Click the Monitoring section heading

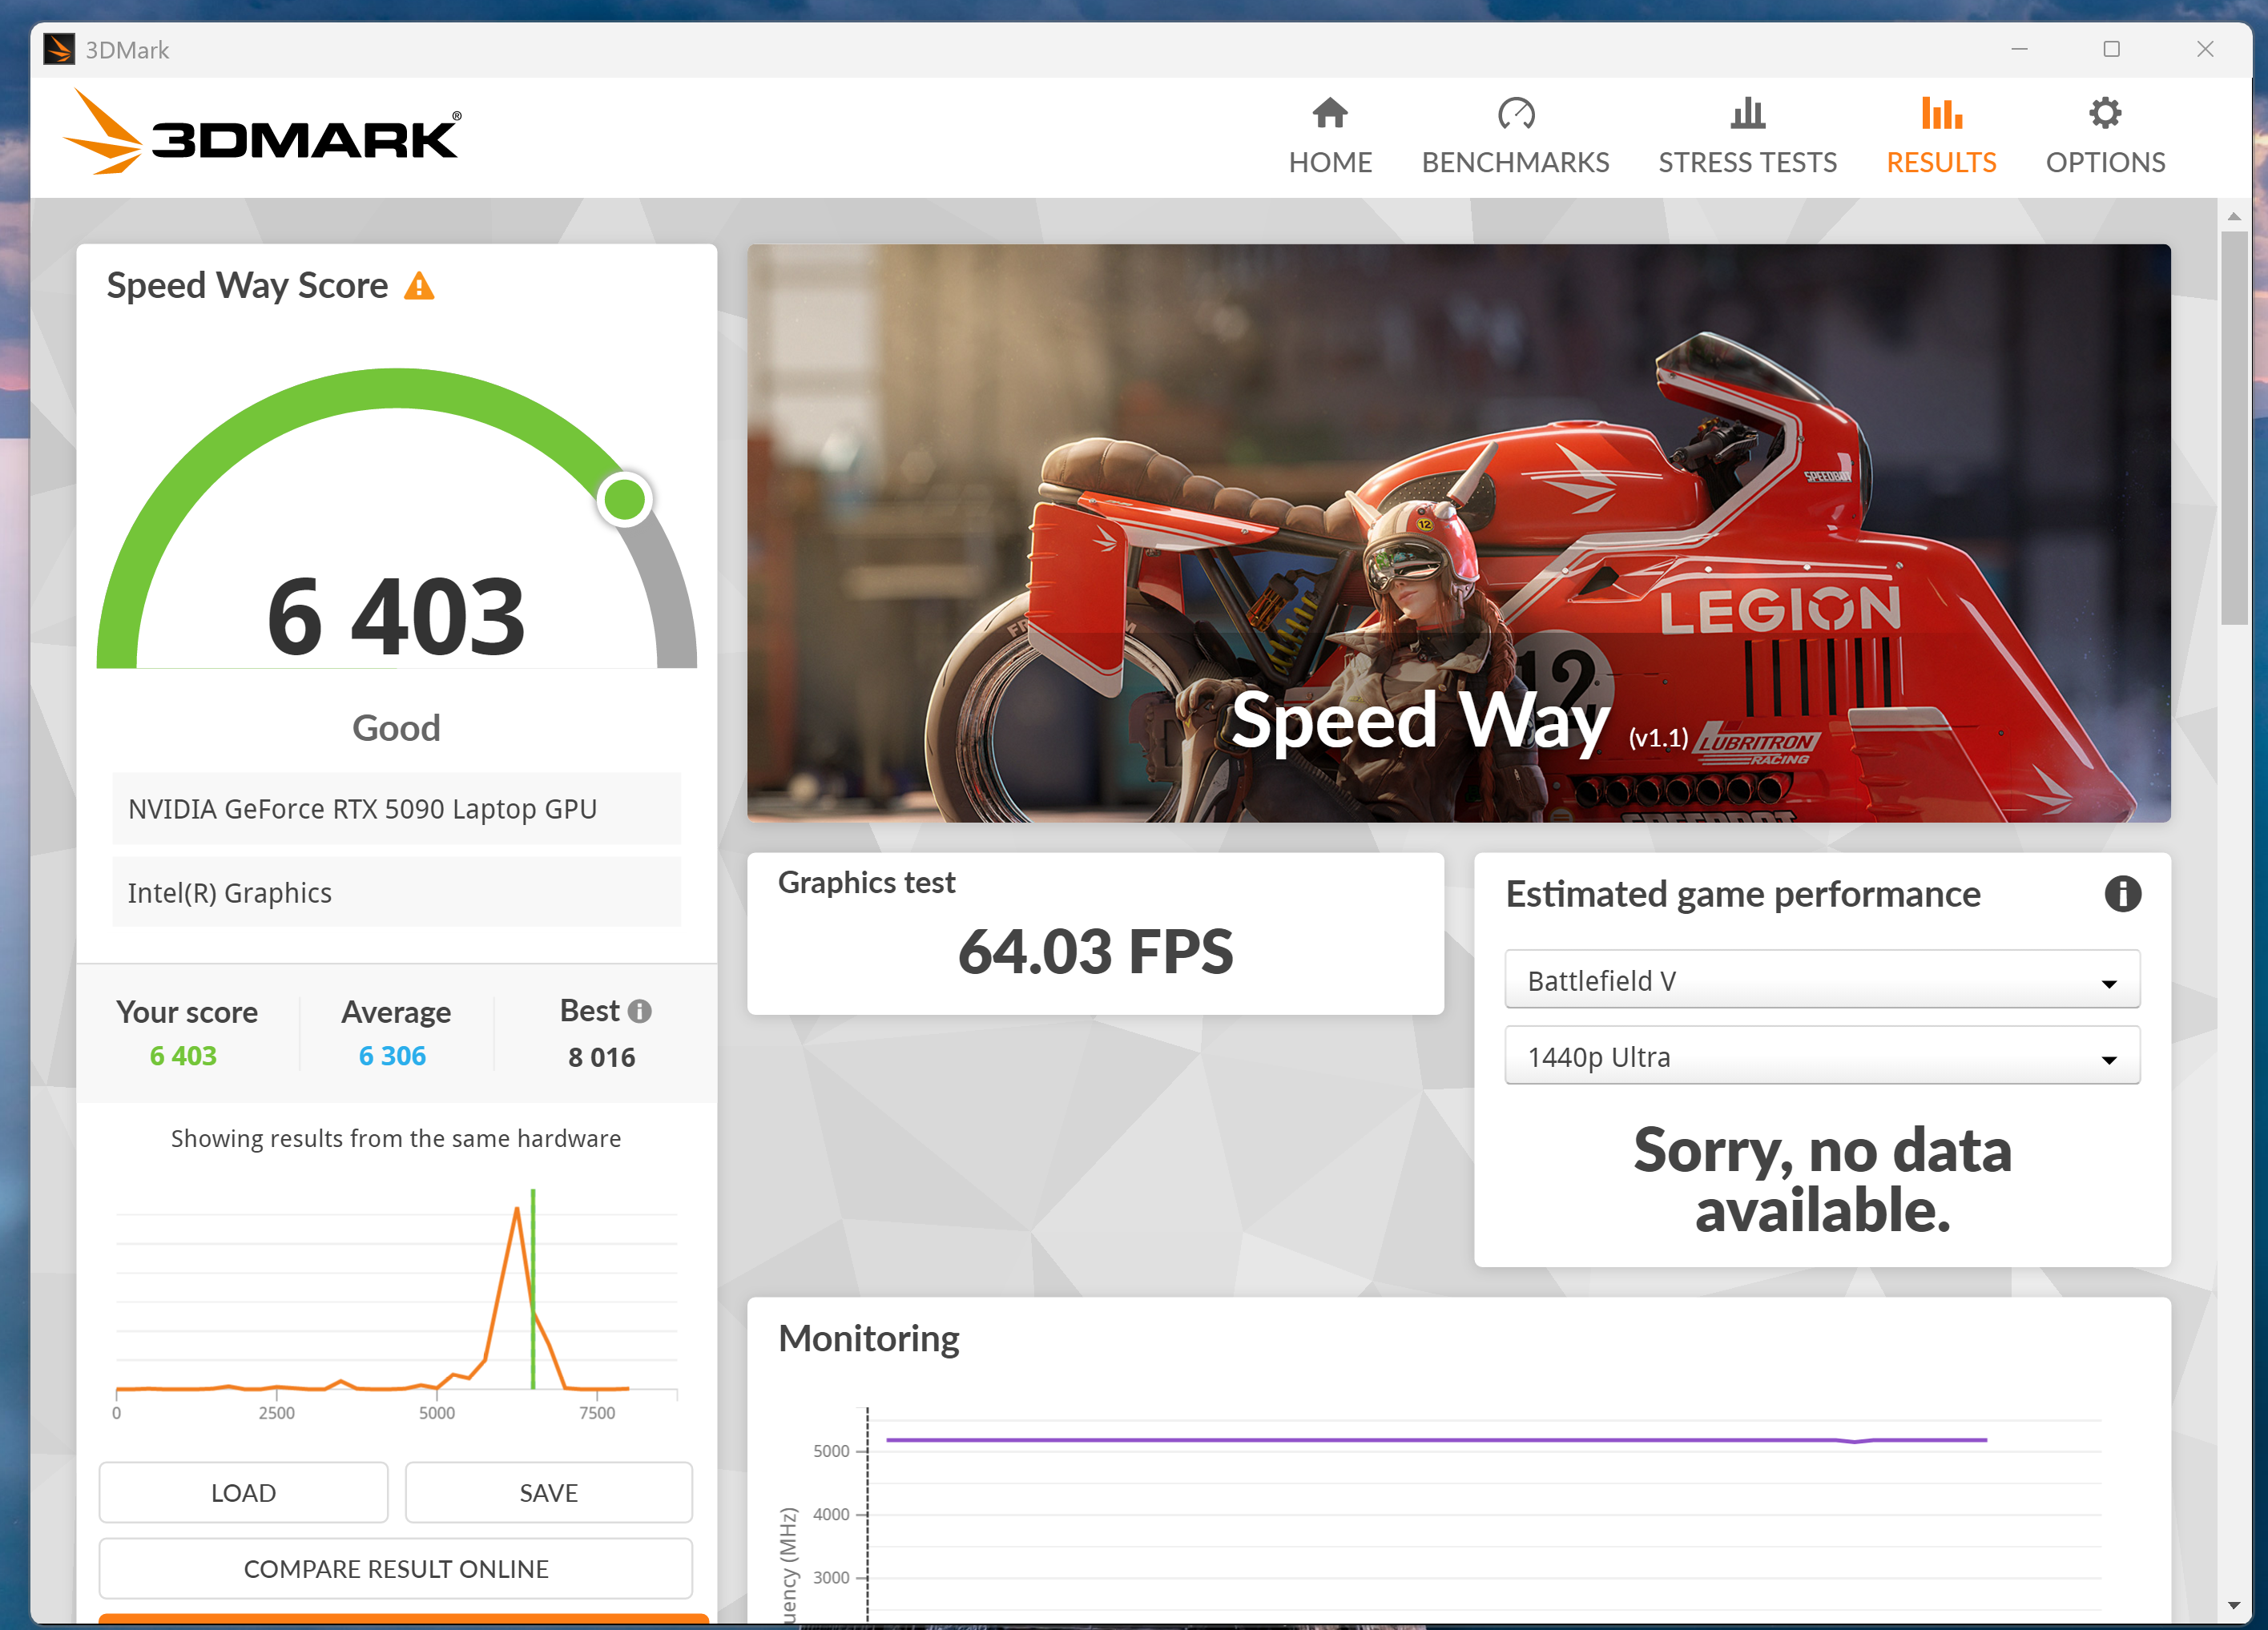click(x=868, y=1338)
